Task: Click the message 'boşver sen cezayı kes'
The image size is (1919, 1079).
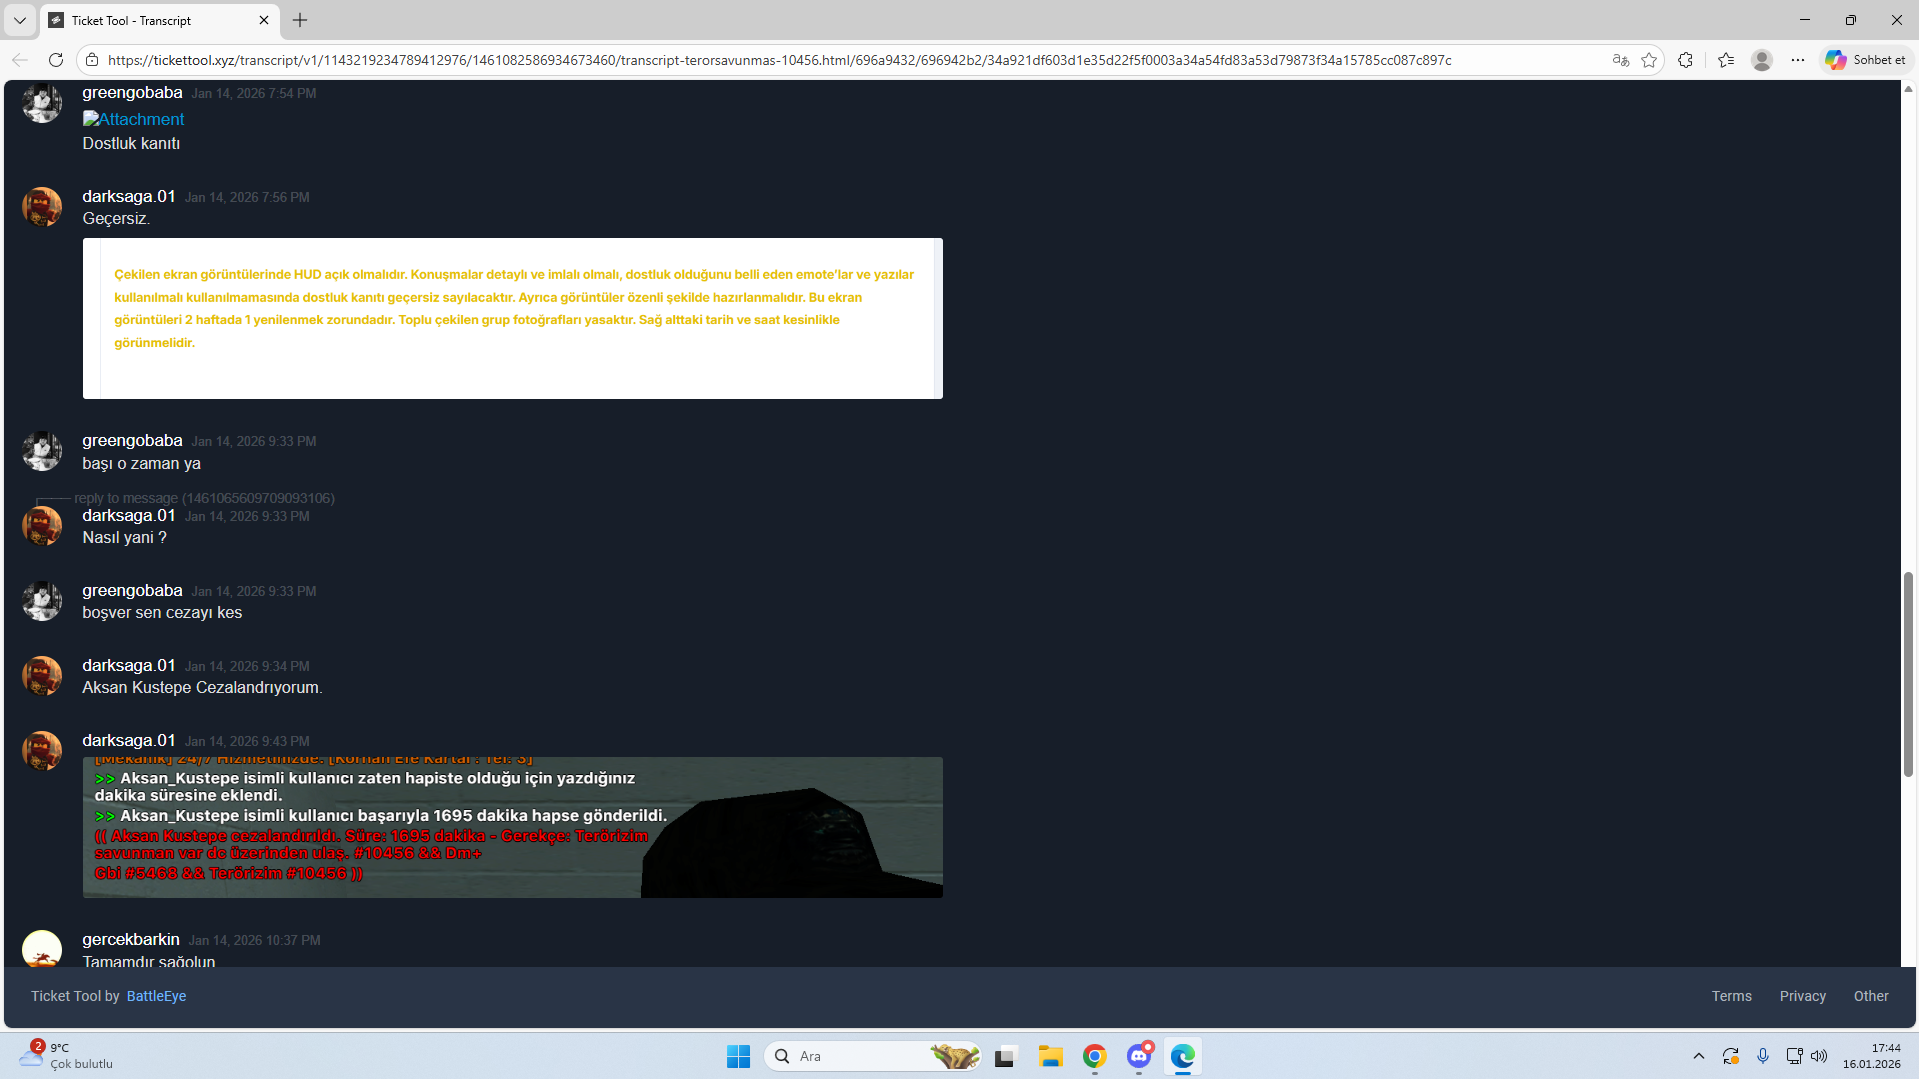Action: coord(162,613)
